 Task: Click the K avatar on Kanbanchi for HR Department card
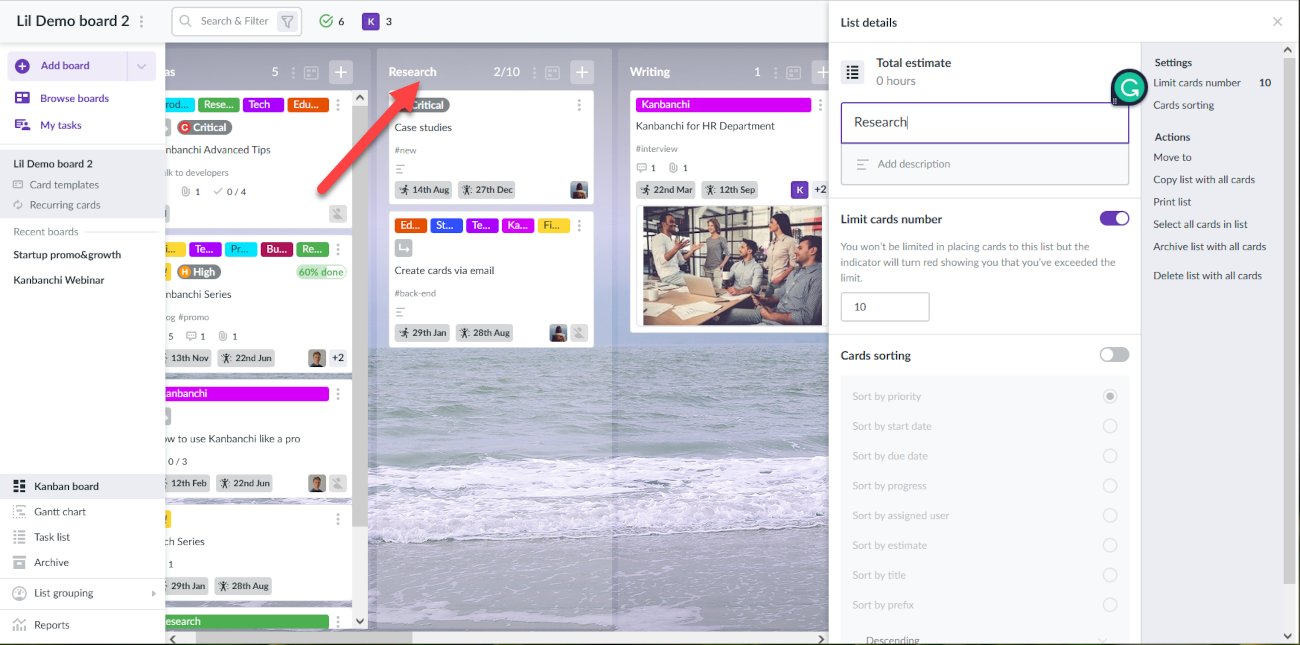pyautogui.click(x=799, y=190)
